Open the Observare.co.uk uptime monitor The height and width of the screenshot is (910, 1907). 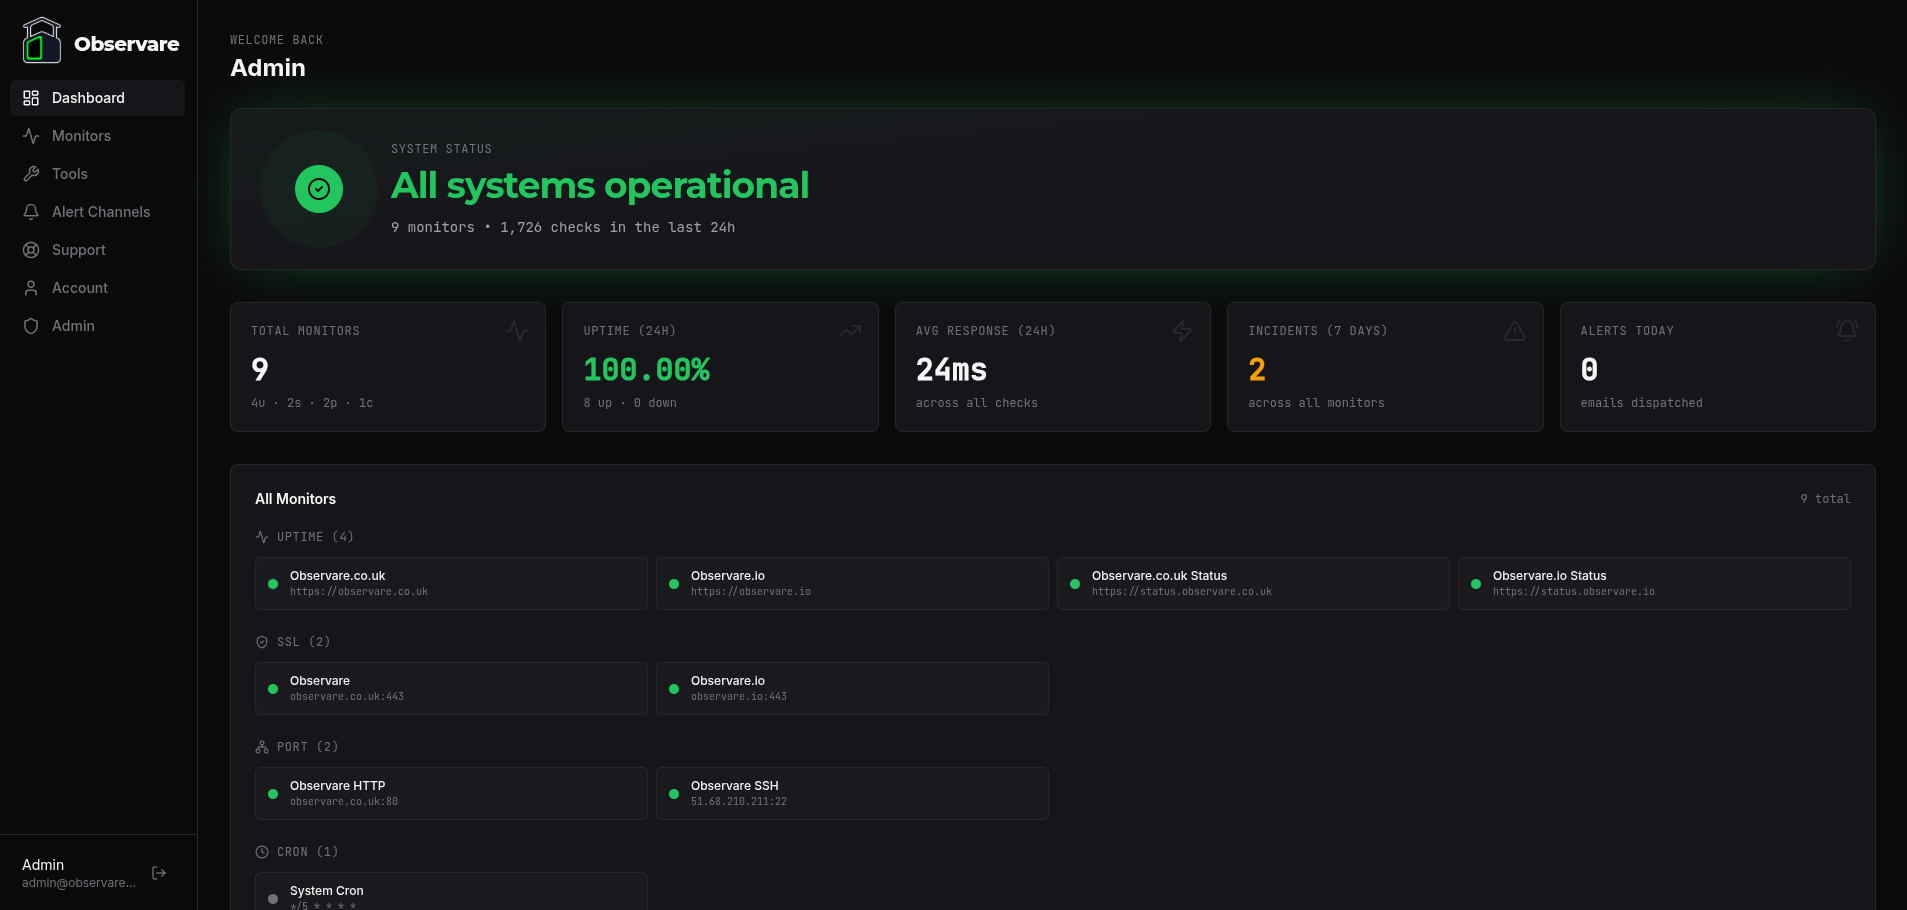point(450,583)
